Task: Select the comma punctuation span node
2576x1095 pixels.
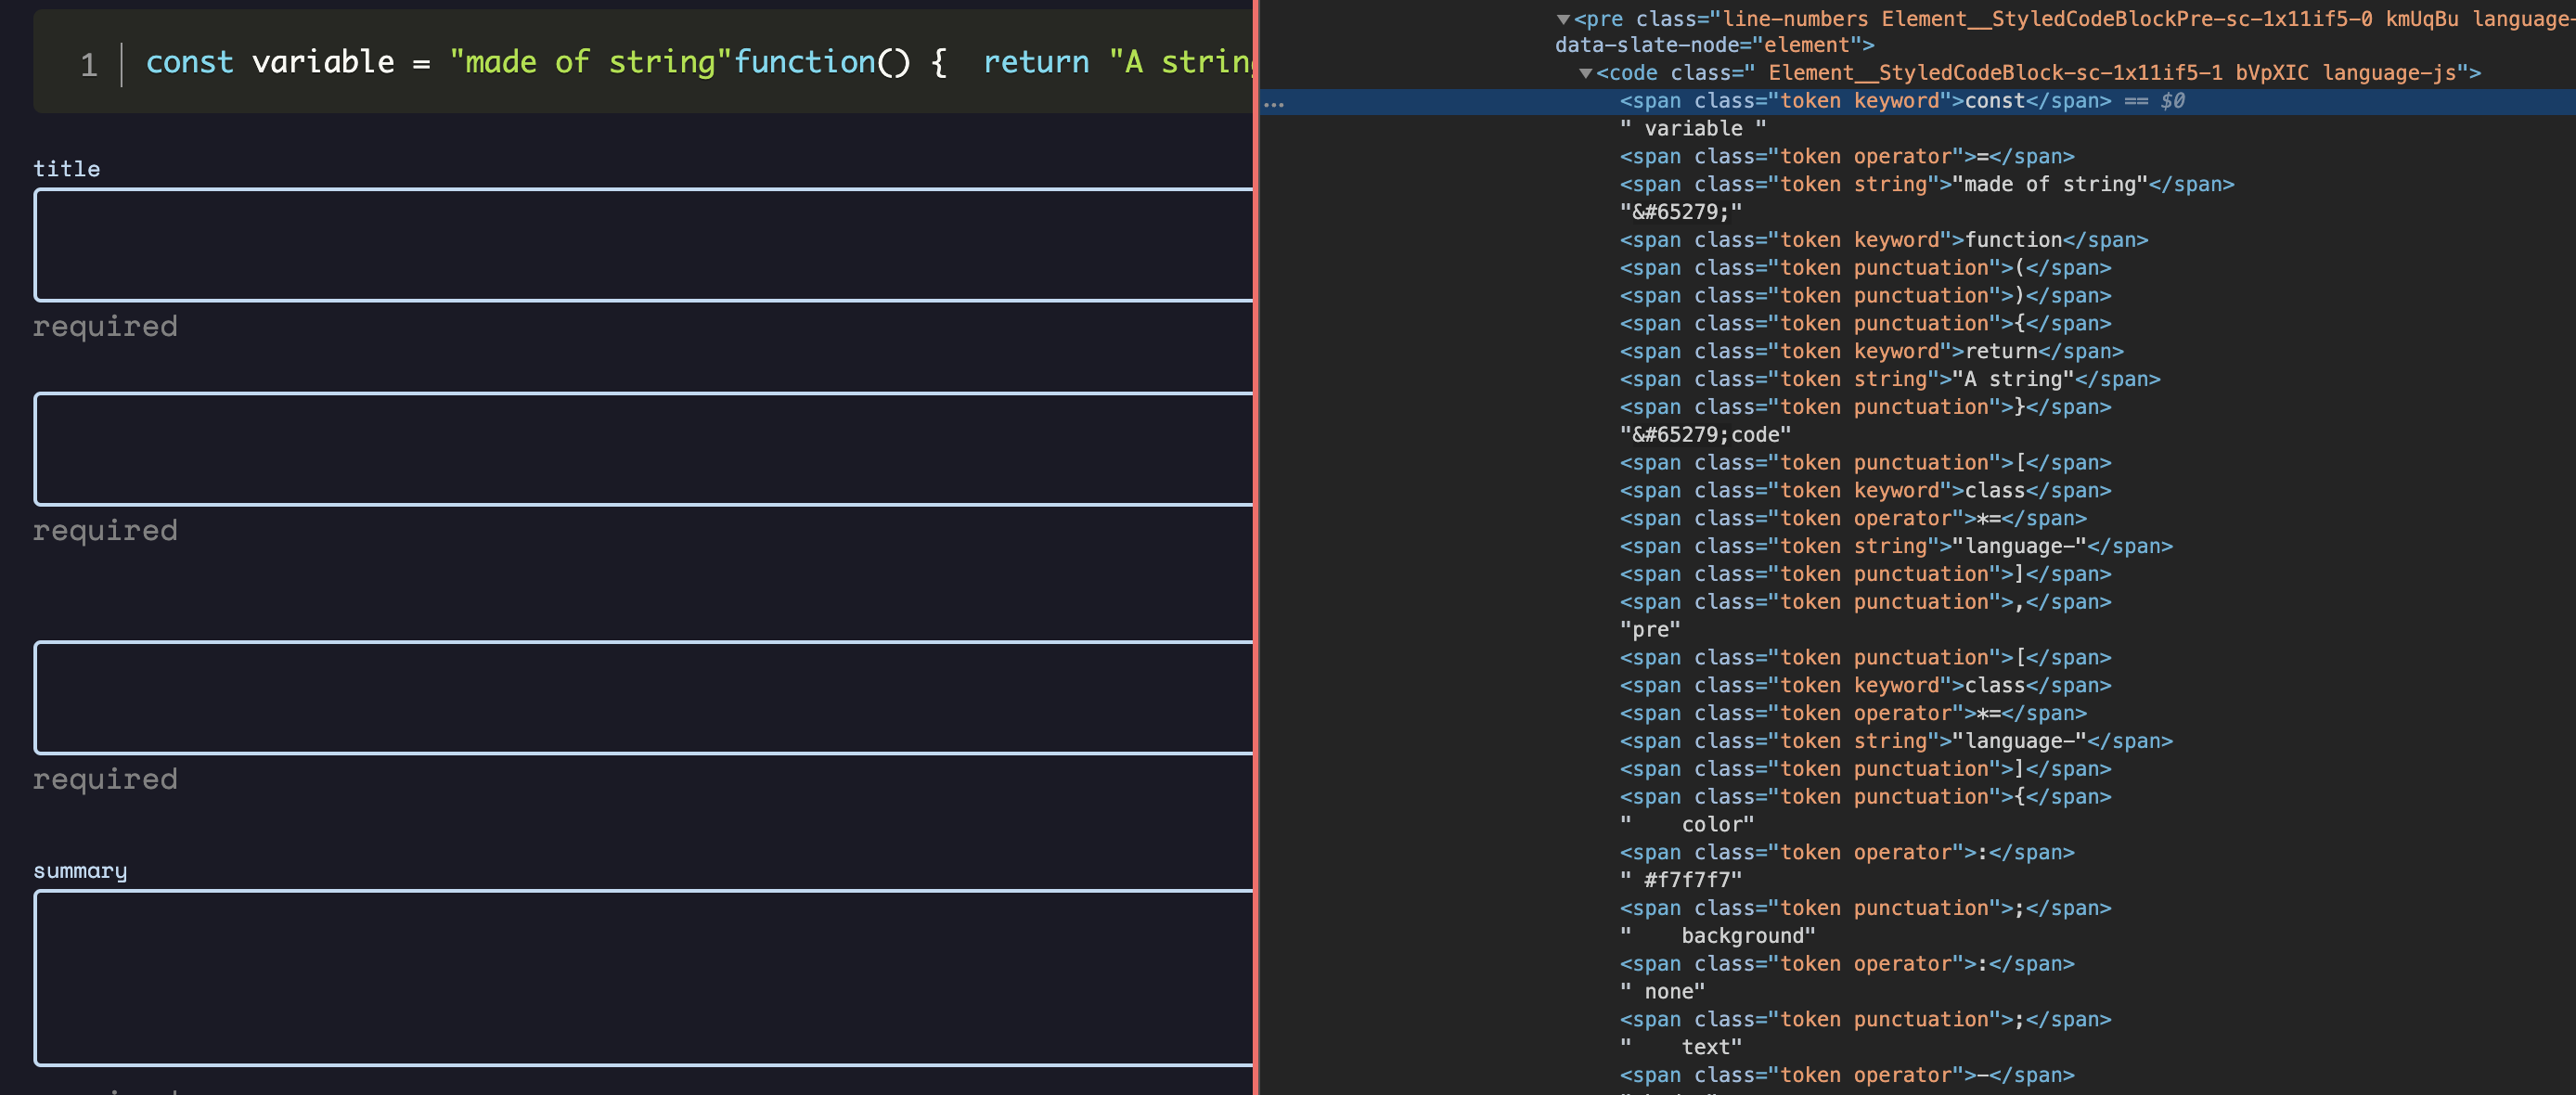Action: pos(1864,602)
